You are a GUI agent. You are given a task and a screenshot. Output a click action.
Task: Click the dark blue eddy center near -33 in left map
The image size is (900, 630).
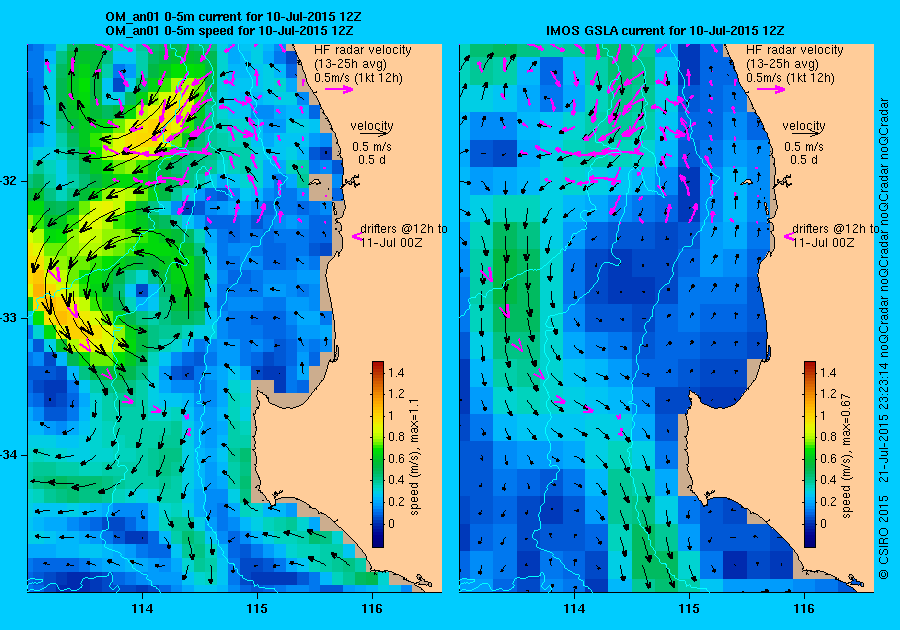pyautogui.click(x=142, y=290)
